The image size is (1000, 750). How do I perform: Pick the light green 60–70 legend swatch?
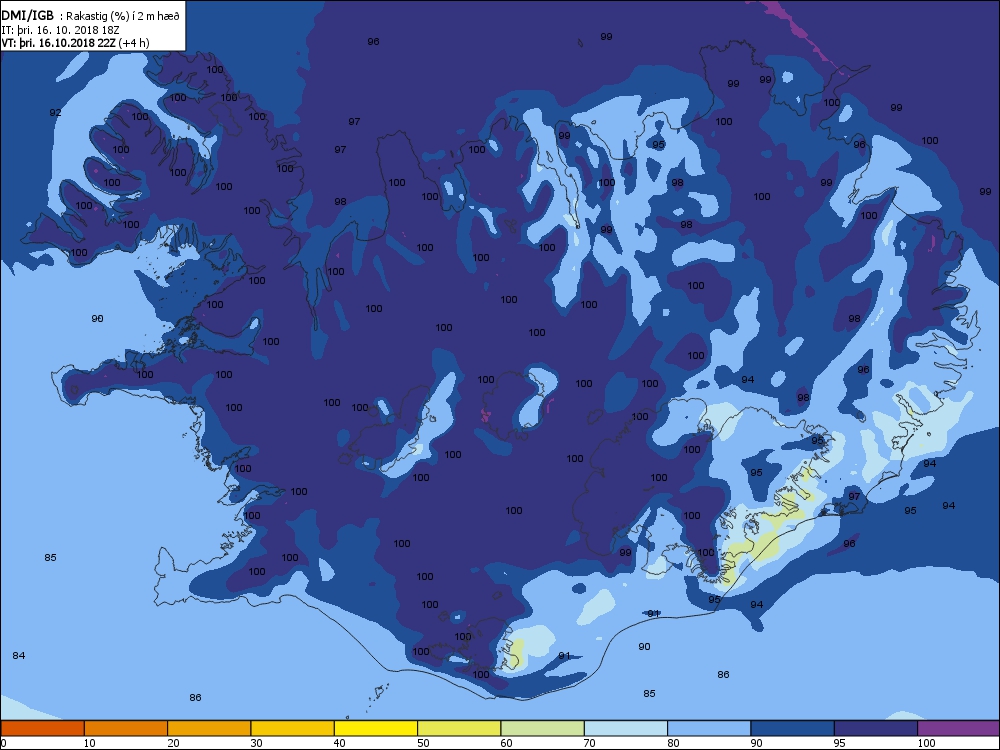(543, 728)
